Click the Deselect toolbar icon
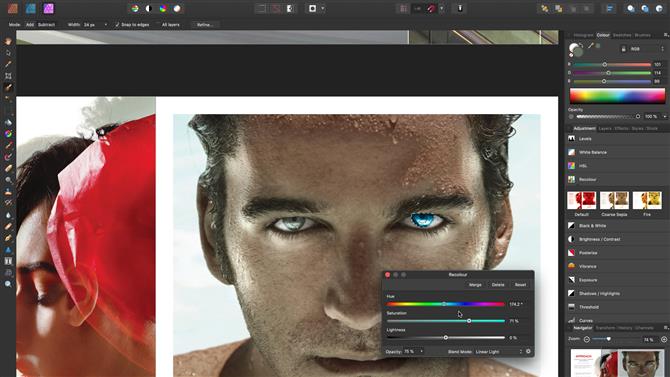This screenshot has width=670, height=377. click(276, 9)
